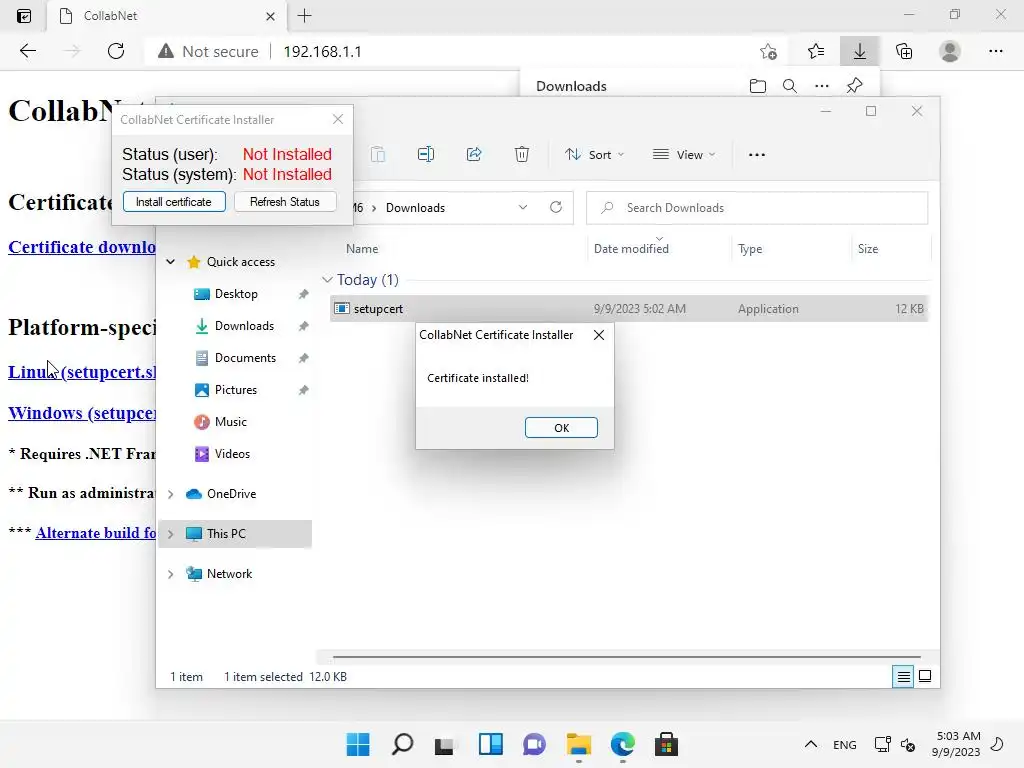Pin the Downloads flyout

tap(854, 86)
